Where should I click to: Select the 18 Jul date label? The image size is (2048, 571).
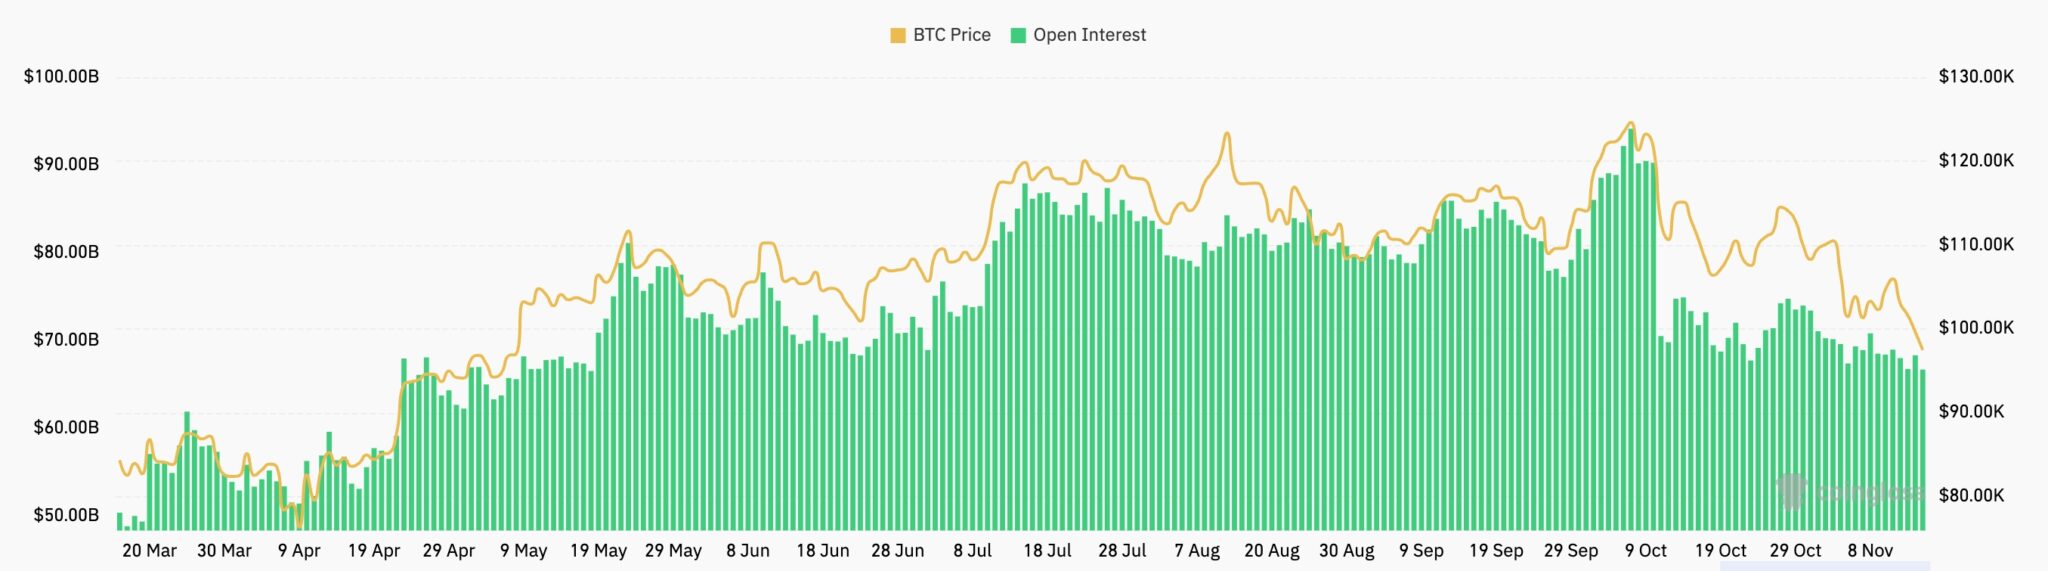pyautogui.click(x=1047, y=551)
